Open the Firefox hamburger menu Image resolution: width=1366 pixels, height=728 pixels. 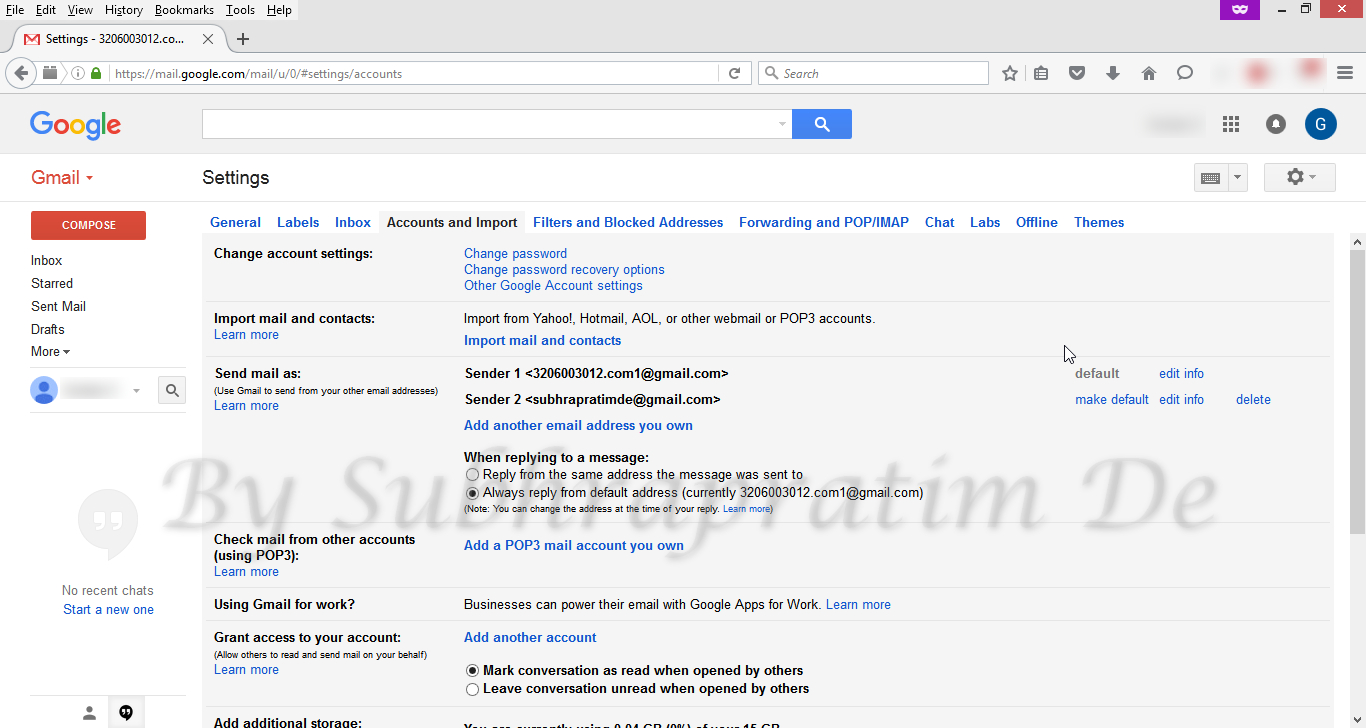pos(1345,72)
